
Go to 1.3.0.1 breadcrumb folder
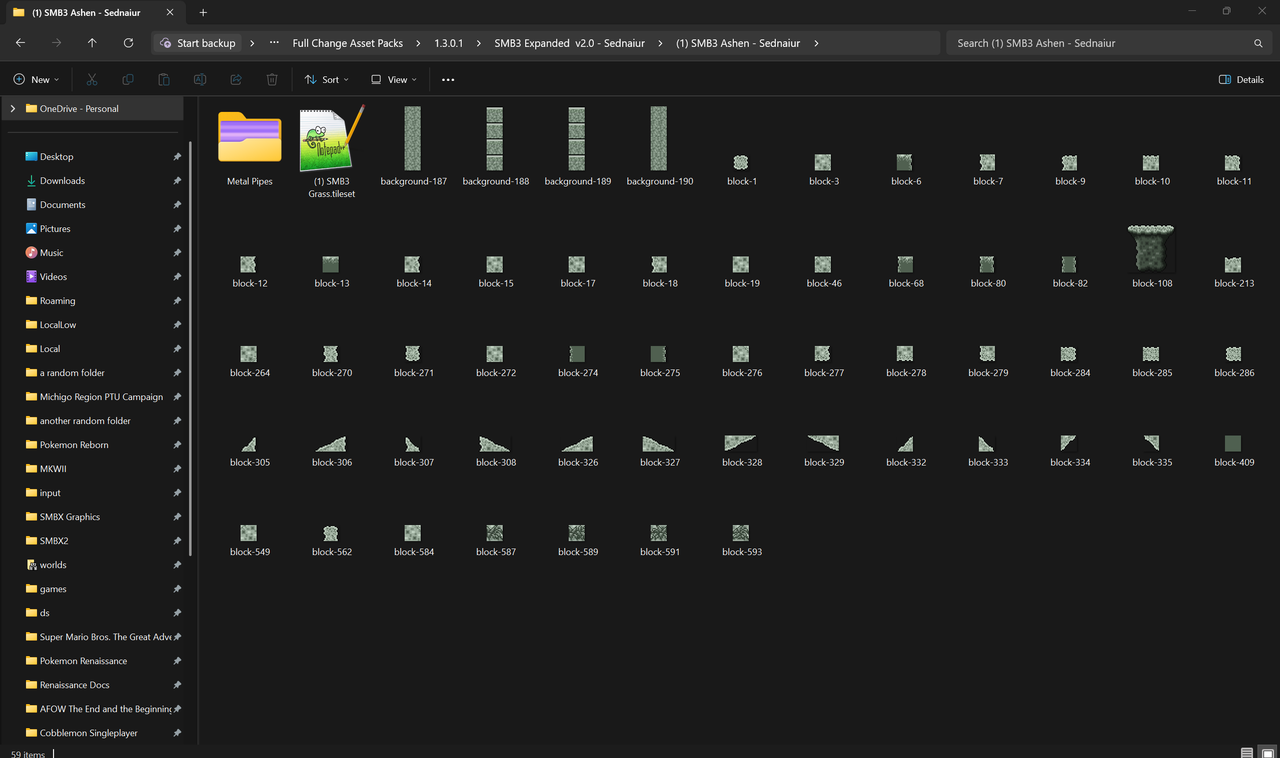[x=449, y=43]
